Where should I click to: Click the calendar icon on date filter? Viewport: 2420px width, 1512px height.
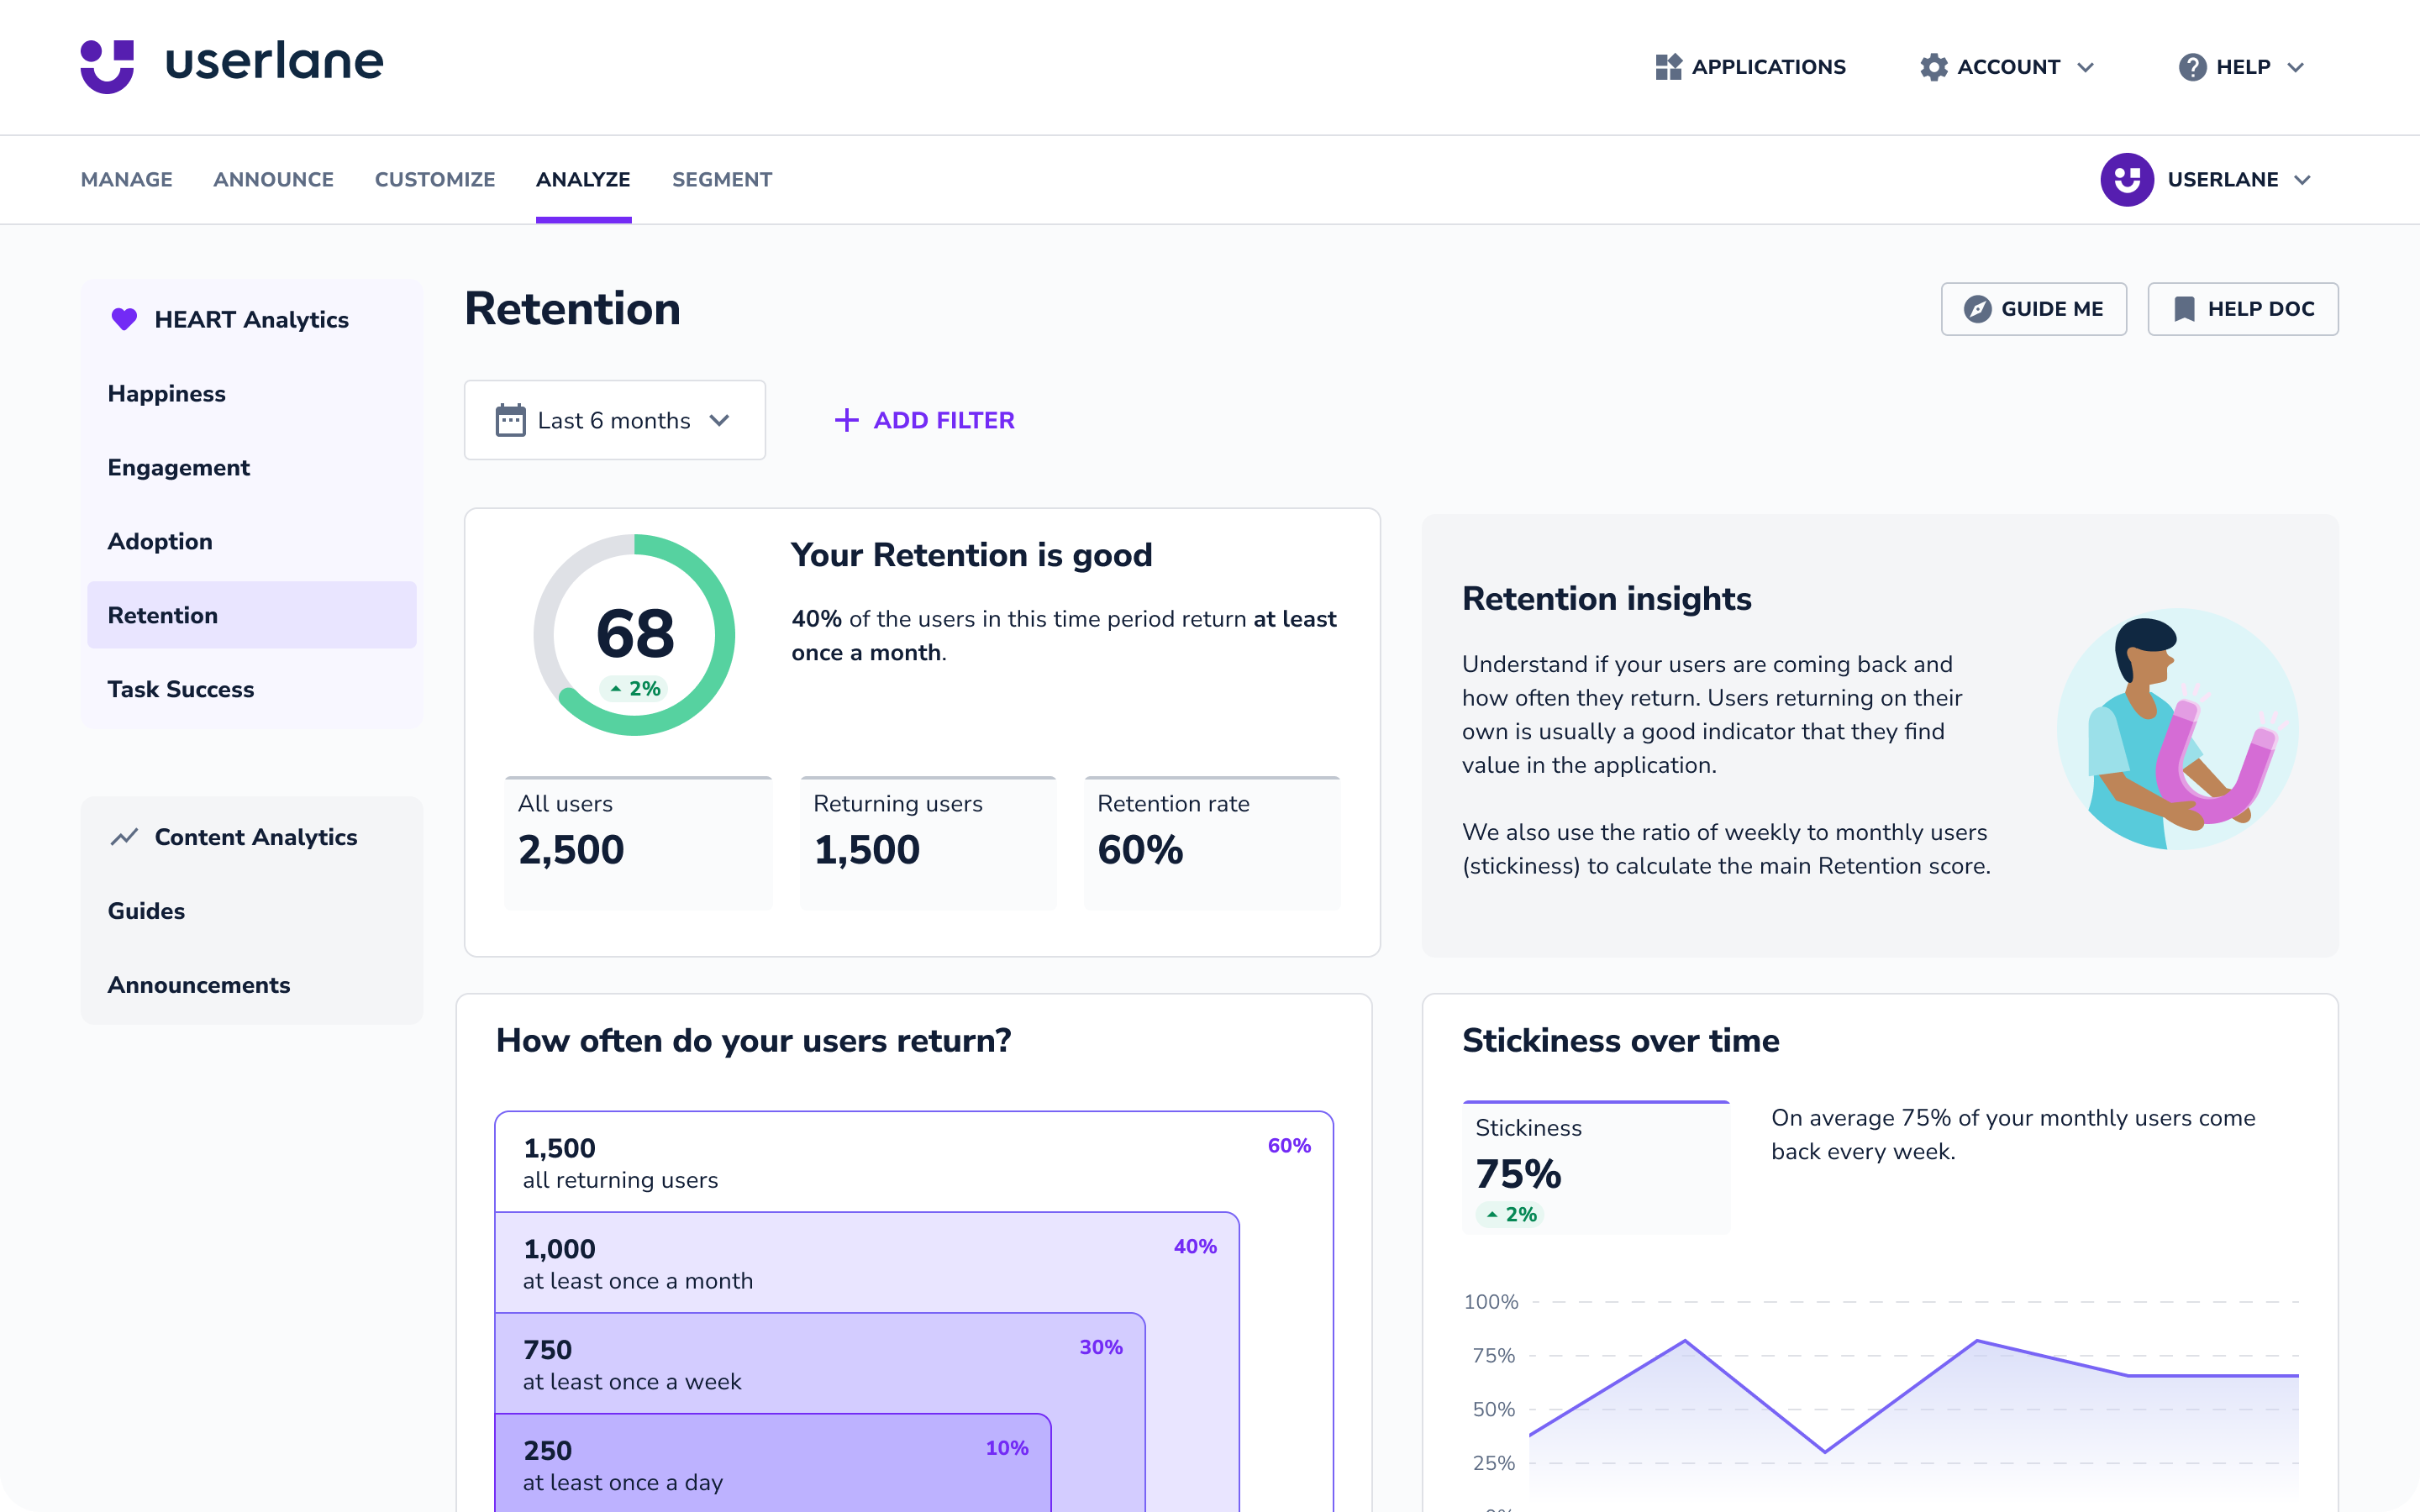point(511,420)
